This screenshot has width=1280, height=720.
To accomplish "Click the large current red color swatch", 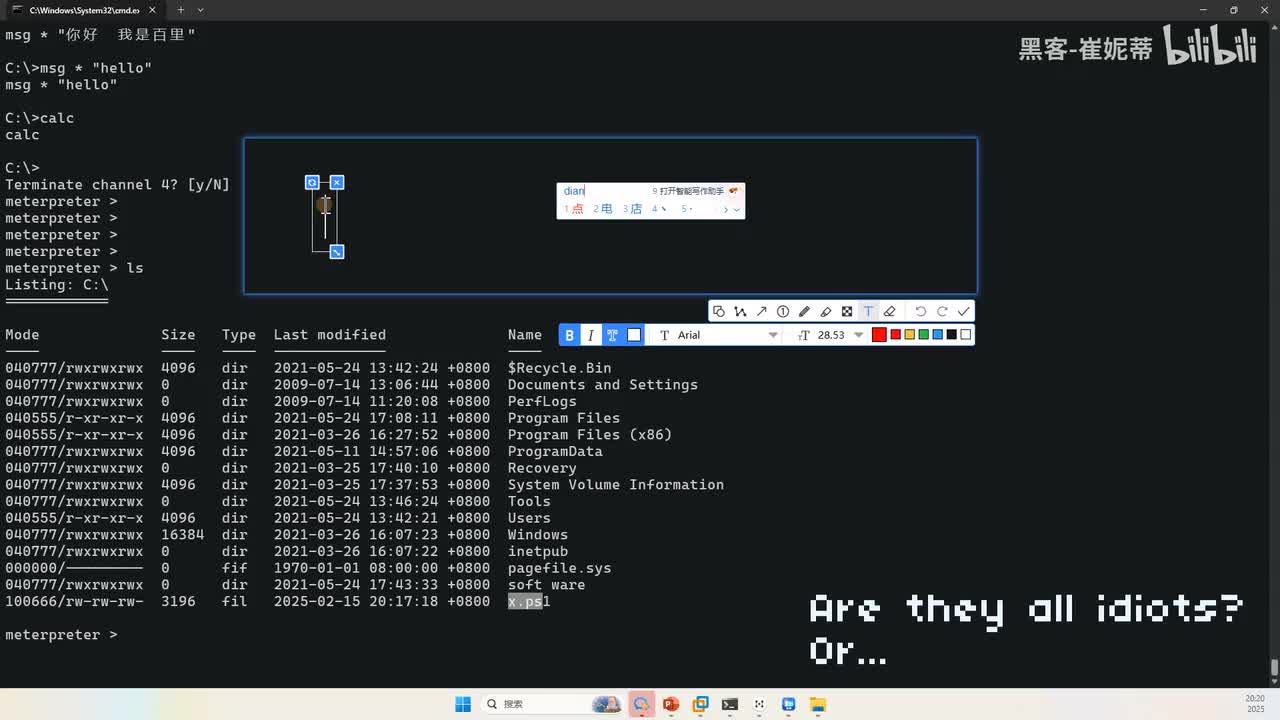I will click(x=879, y=335).
